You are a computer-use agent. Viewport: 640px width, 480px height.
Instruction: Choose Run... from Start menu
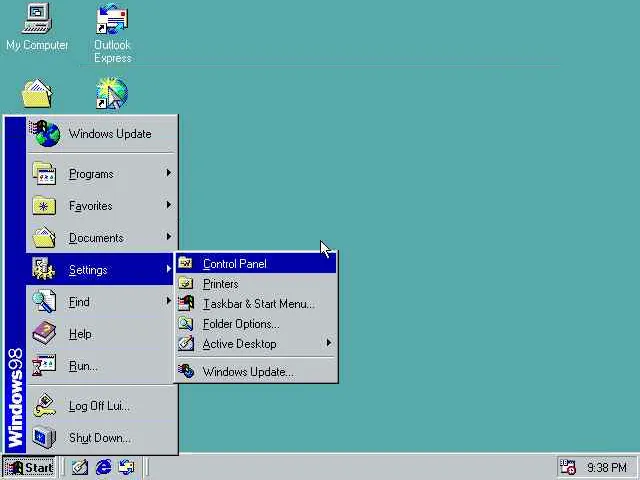[x=102, y=365]
